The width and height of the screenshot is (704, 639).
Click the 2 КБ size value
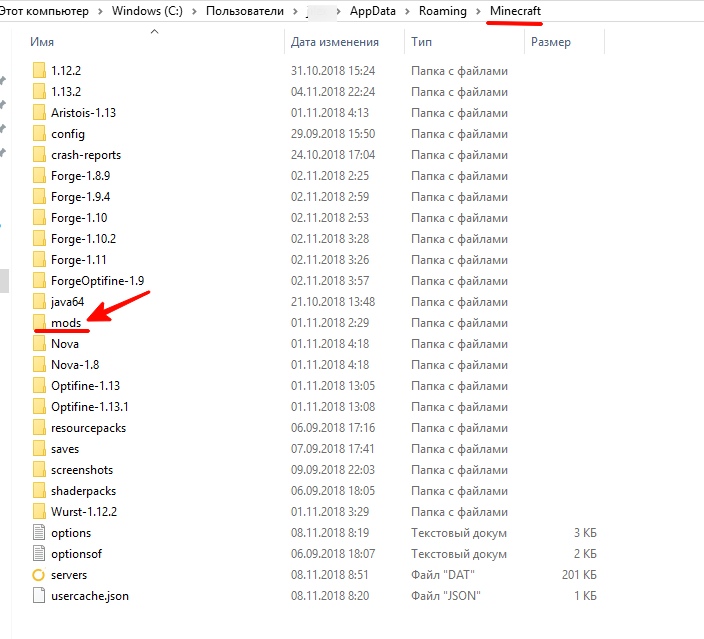585,554
